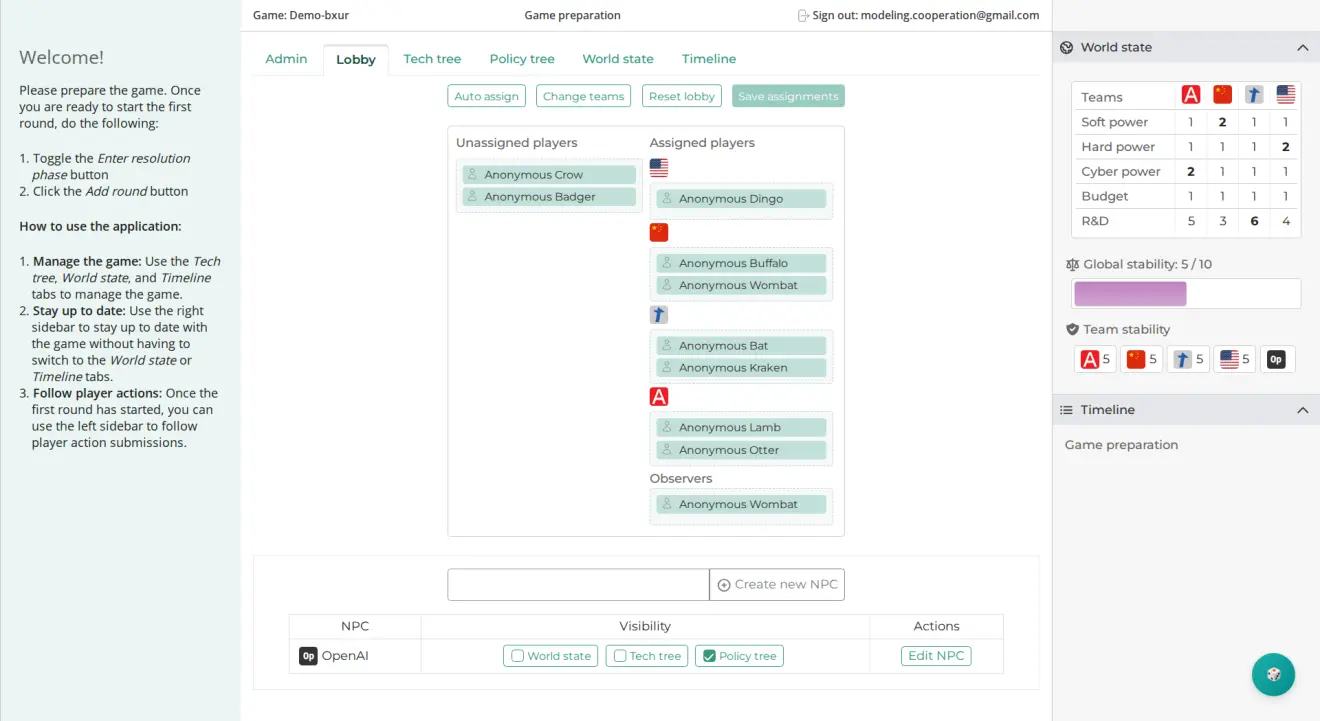Screen dimensions: 1320x721
Task: Collapse the Timeline panel
Action: (x=1302, y=410)
